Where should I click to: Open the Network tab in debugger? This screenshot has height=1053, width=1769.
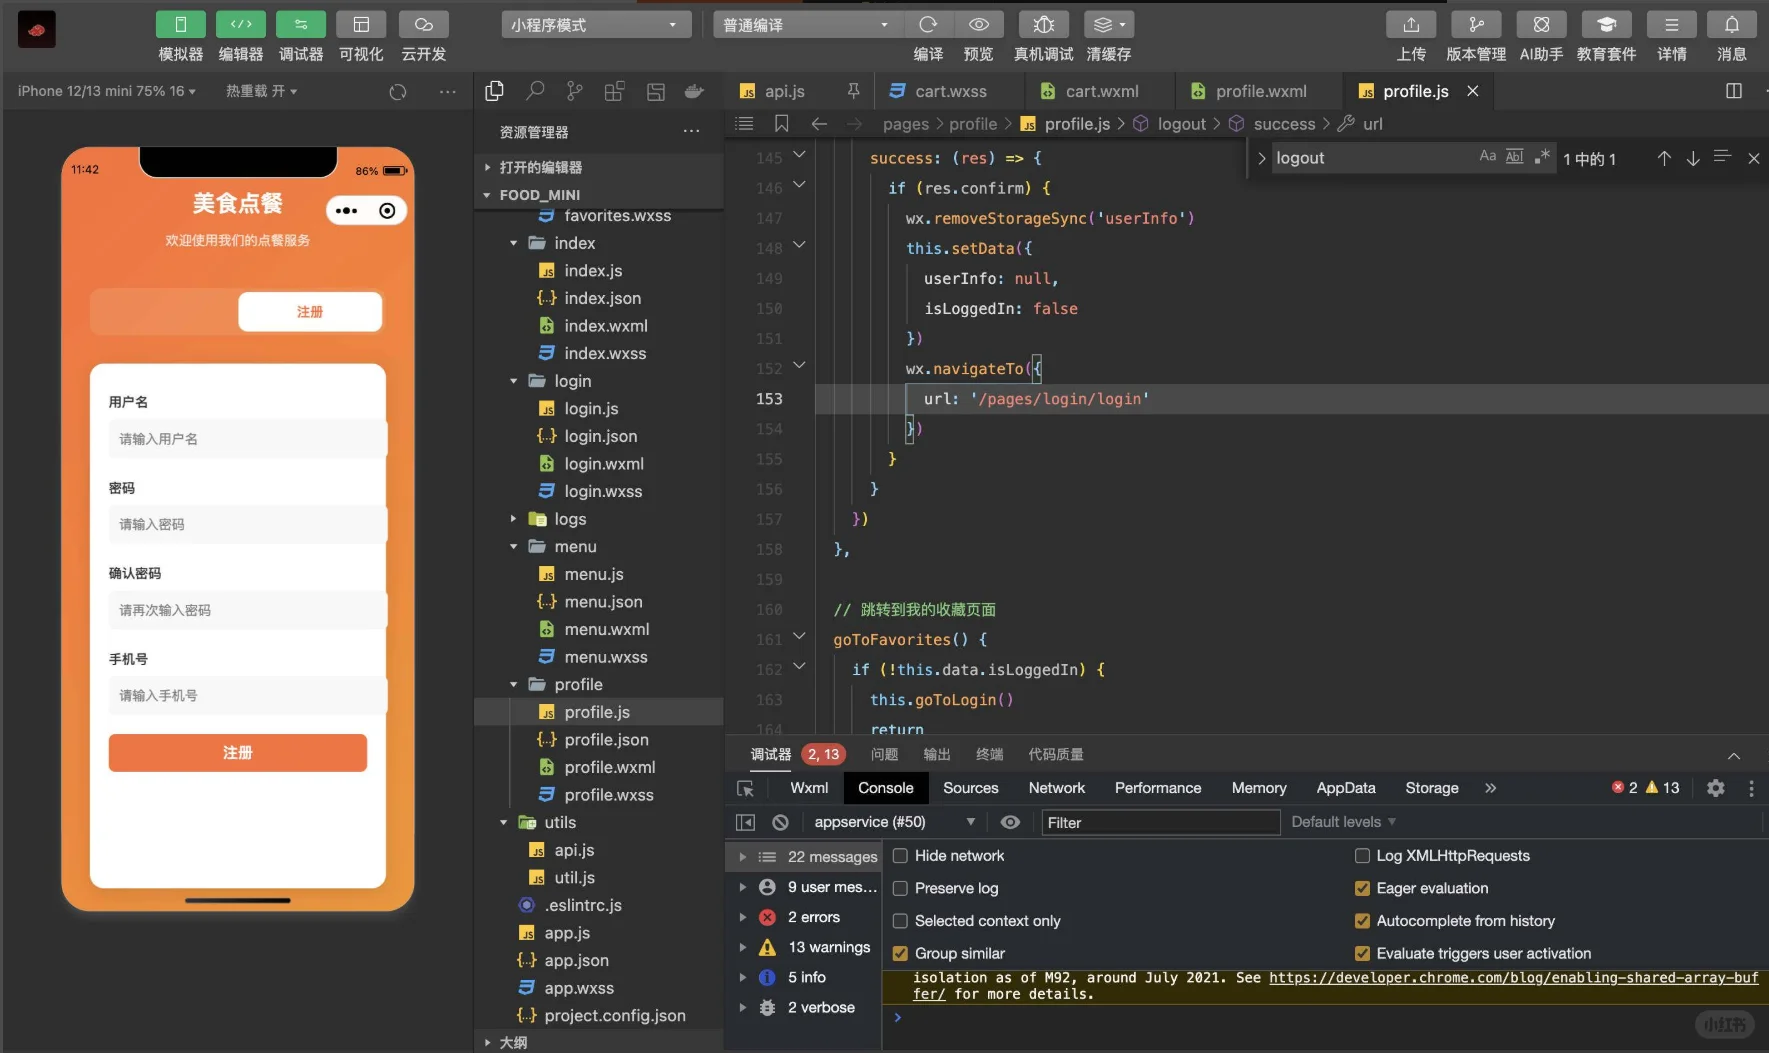tap(1056, 788)
